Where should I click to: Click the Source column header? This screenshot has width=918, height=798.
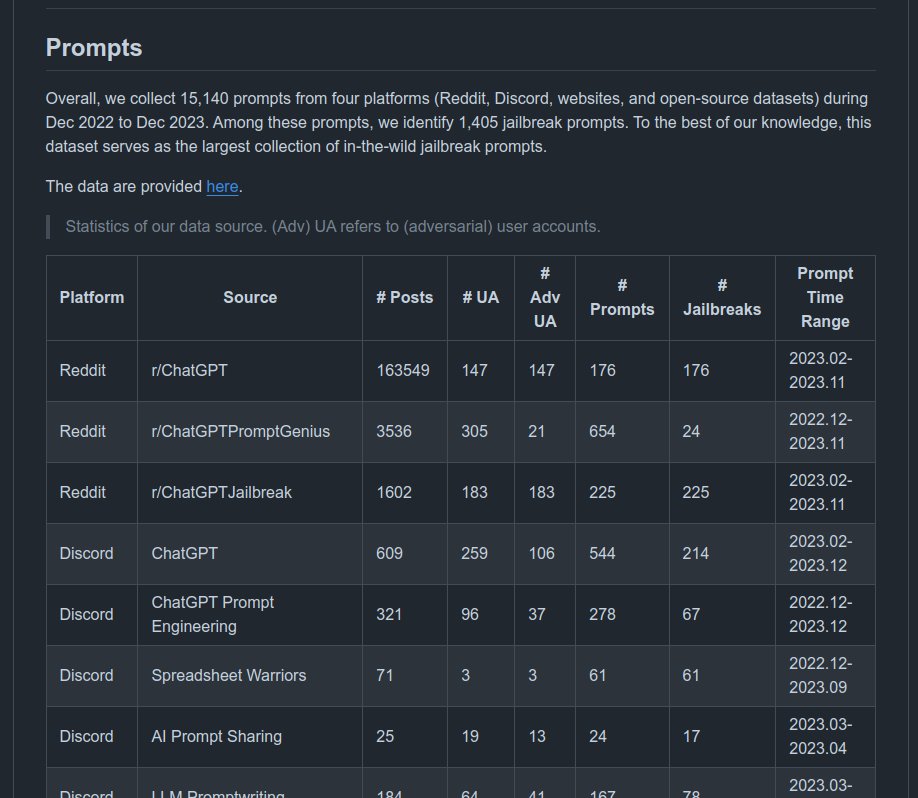pos(250,297)
